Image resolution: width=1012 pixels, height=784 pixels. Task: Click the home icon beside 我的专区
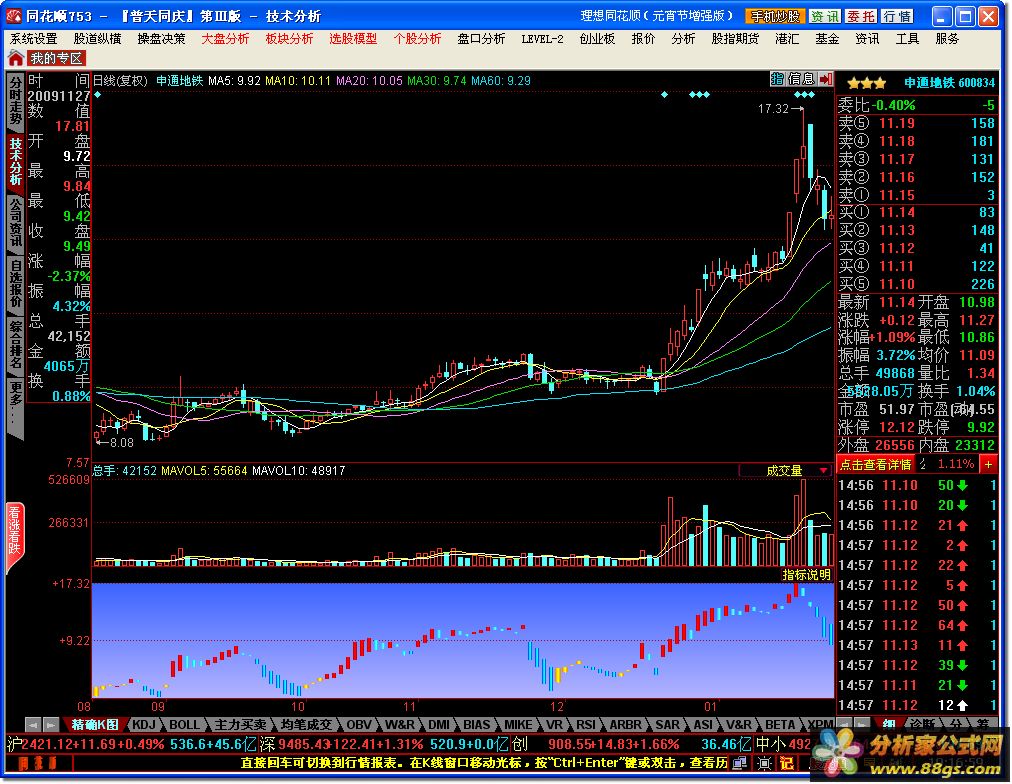[15, 59]
